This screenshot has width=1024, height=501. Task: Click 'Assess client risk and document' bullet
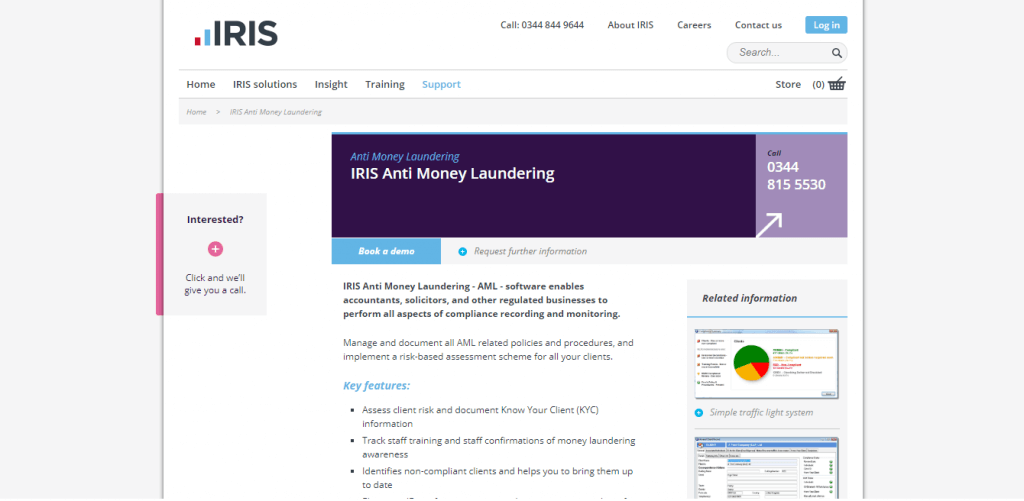pos(480,417)
